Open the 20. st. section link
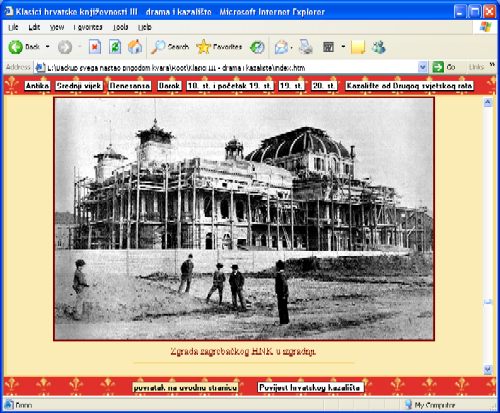 [x=324, y=86]
